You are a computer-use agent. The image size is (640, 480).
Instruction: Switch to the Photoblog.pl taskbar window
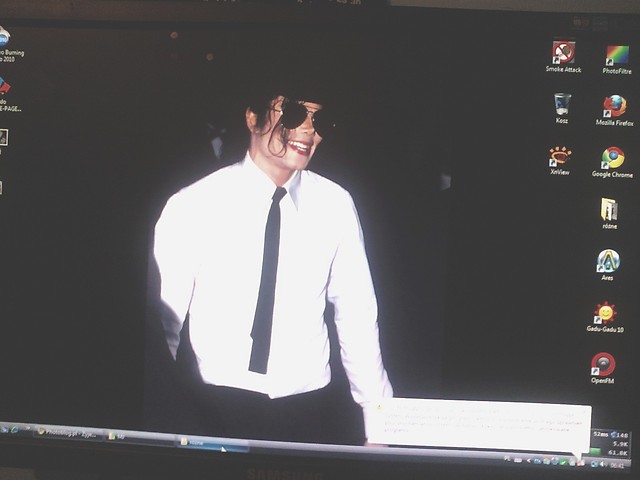click(67, 434)
